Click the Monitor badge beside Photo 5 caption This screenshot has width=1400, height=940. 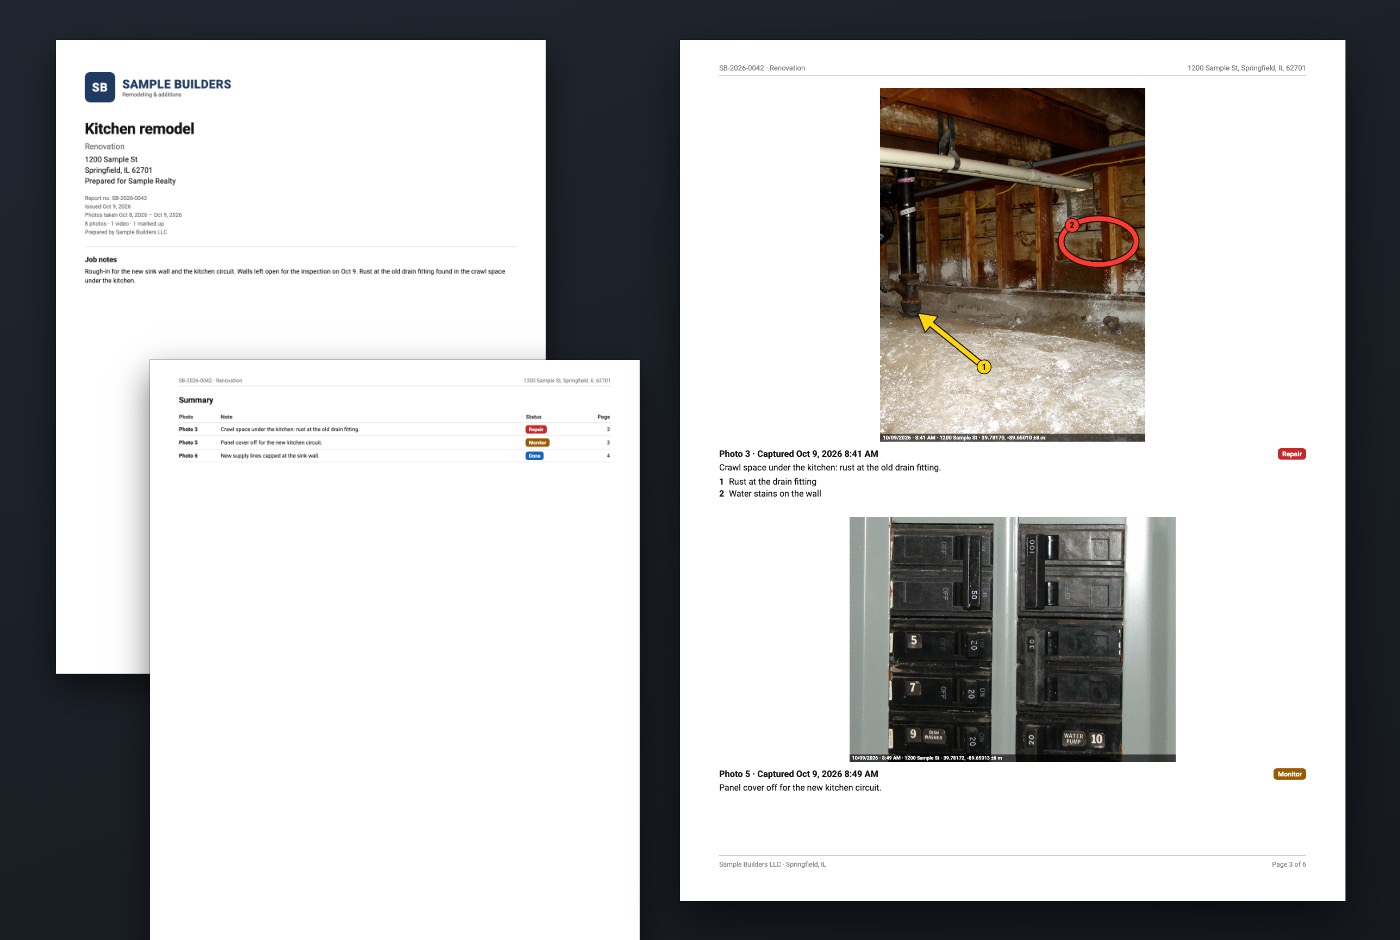pos(1290,774)
